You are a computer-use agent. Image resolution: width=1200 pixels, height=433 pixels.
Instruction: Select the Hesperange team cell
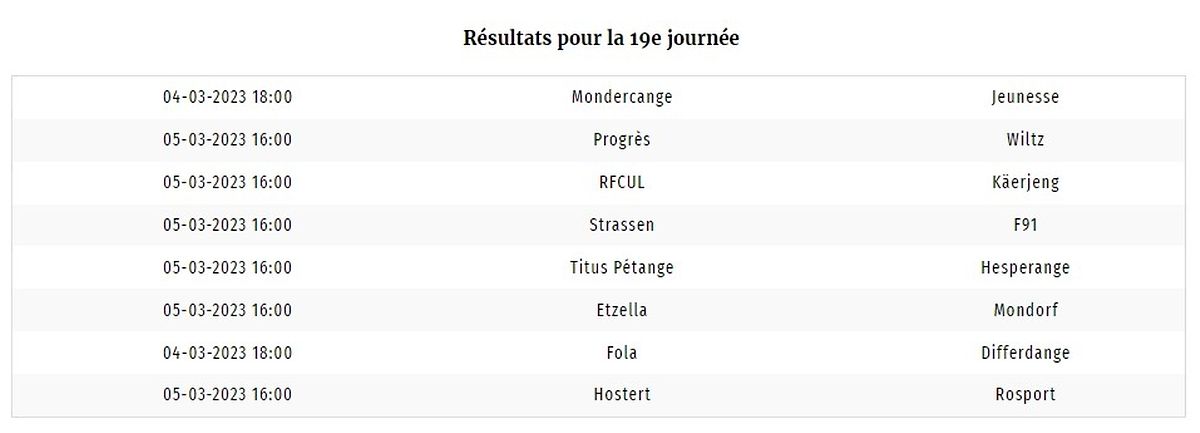click(x=1026, y=268)
